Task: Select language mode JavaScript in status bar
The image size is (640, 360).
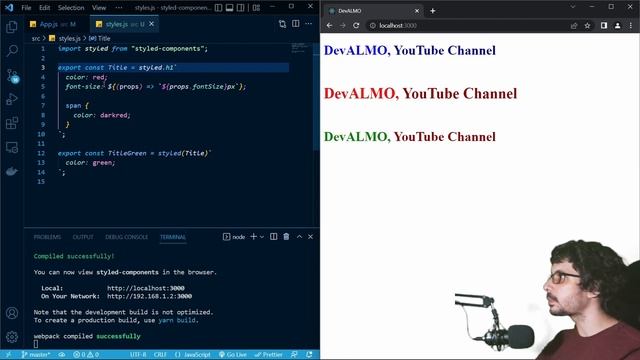Action: pyautogui.click(x=193, y=354)
